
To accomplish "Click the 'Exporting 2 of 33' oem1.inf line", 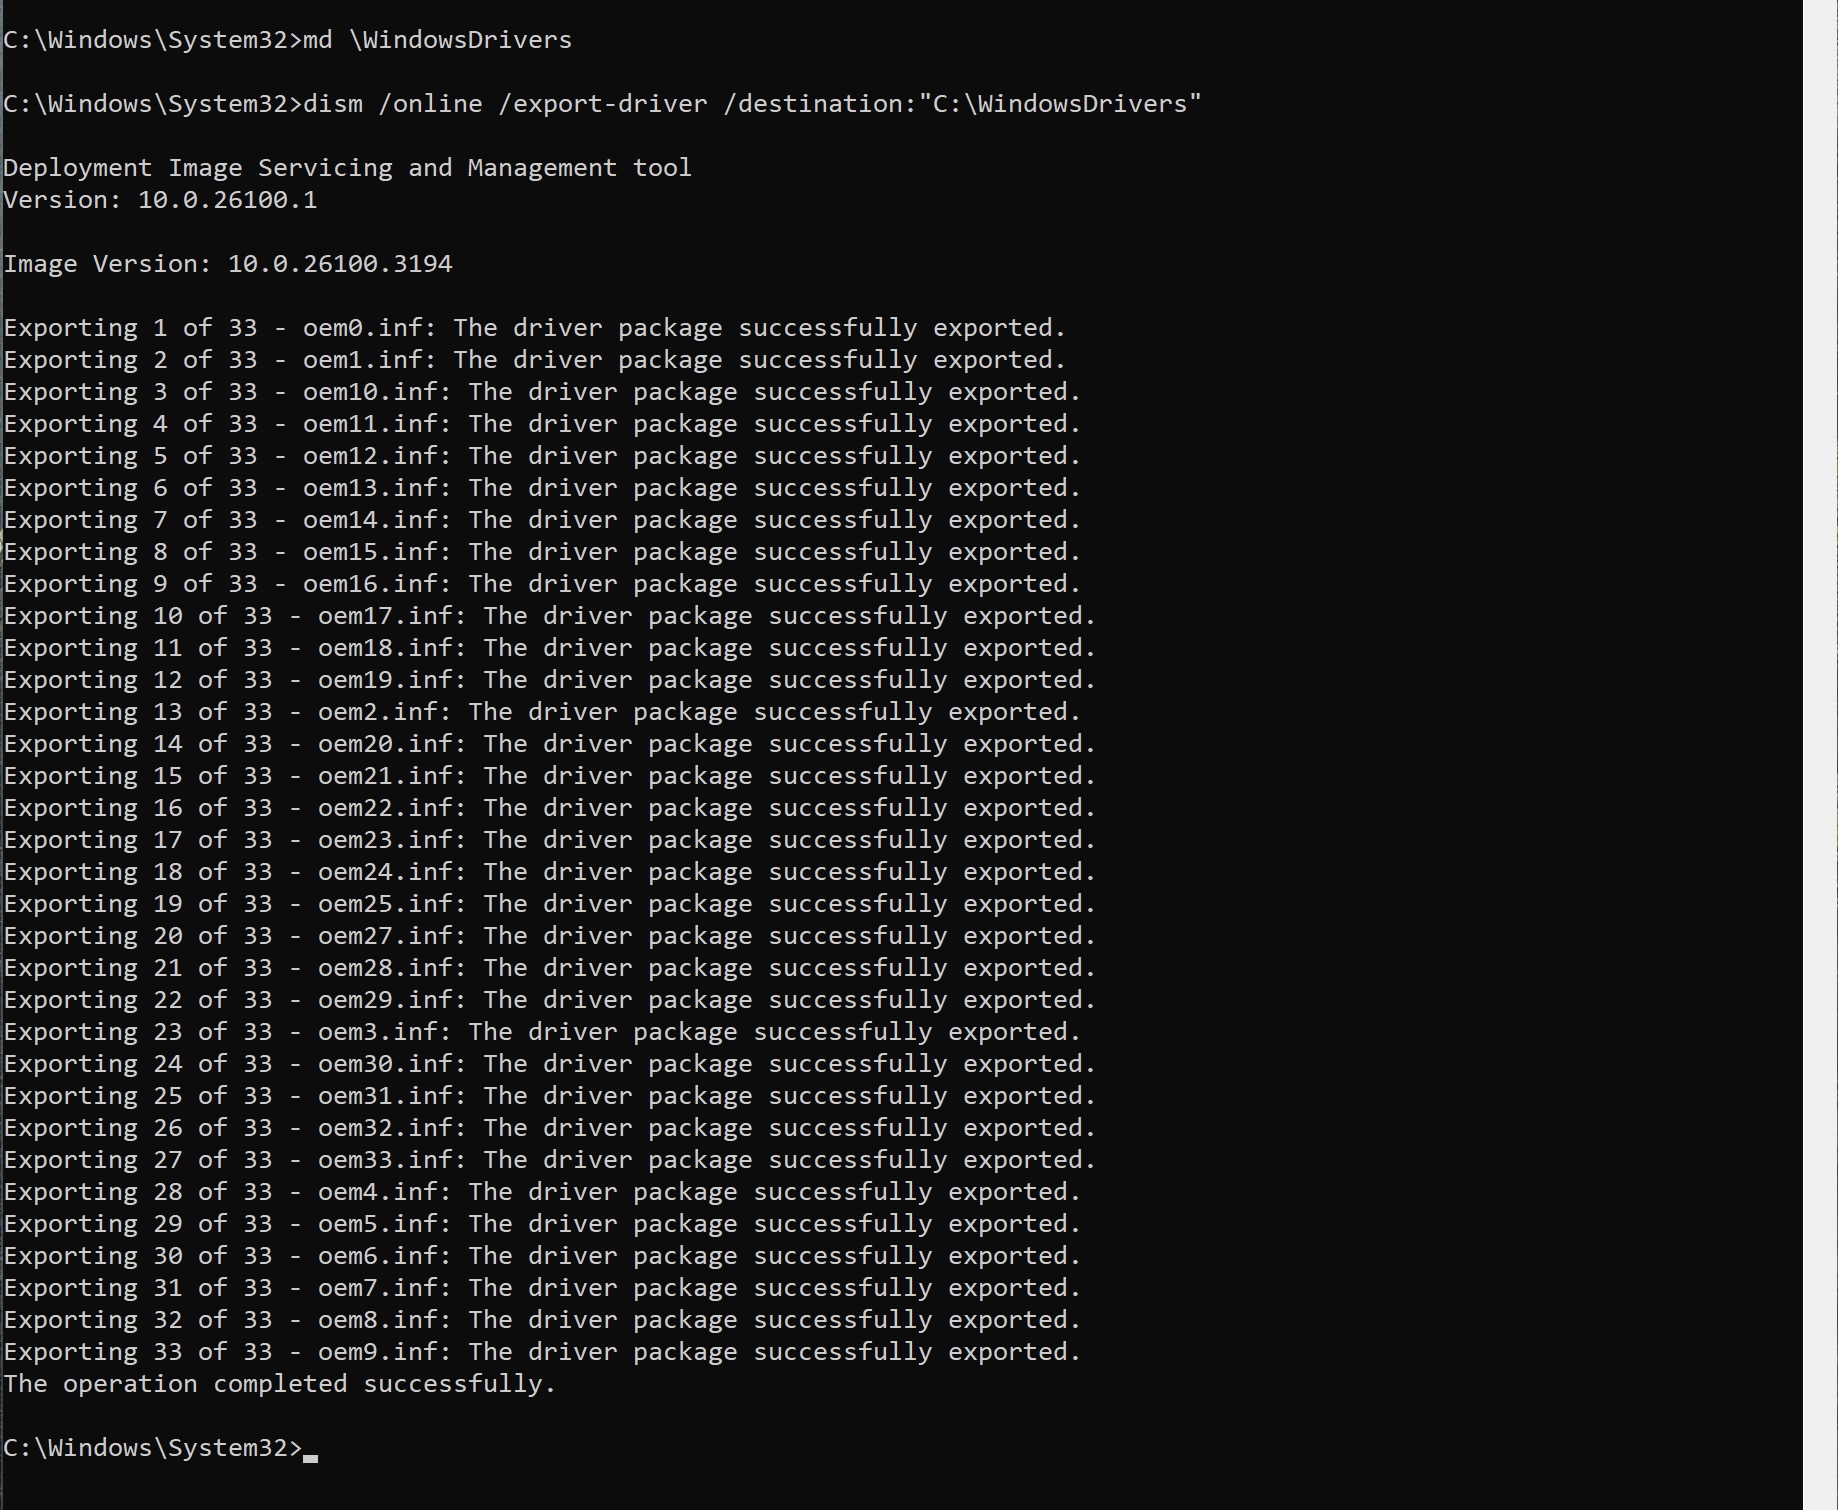I will pos(535,360).
